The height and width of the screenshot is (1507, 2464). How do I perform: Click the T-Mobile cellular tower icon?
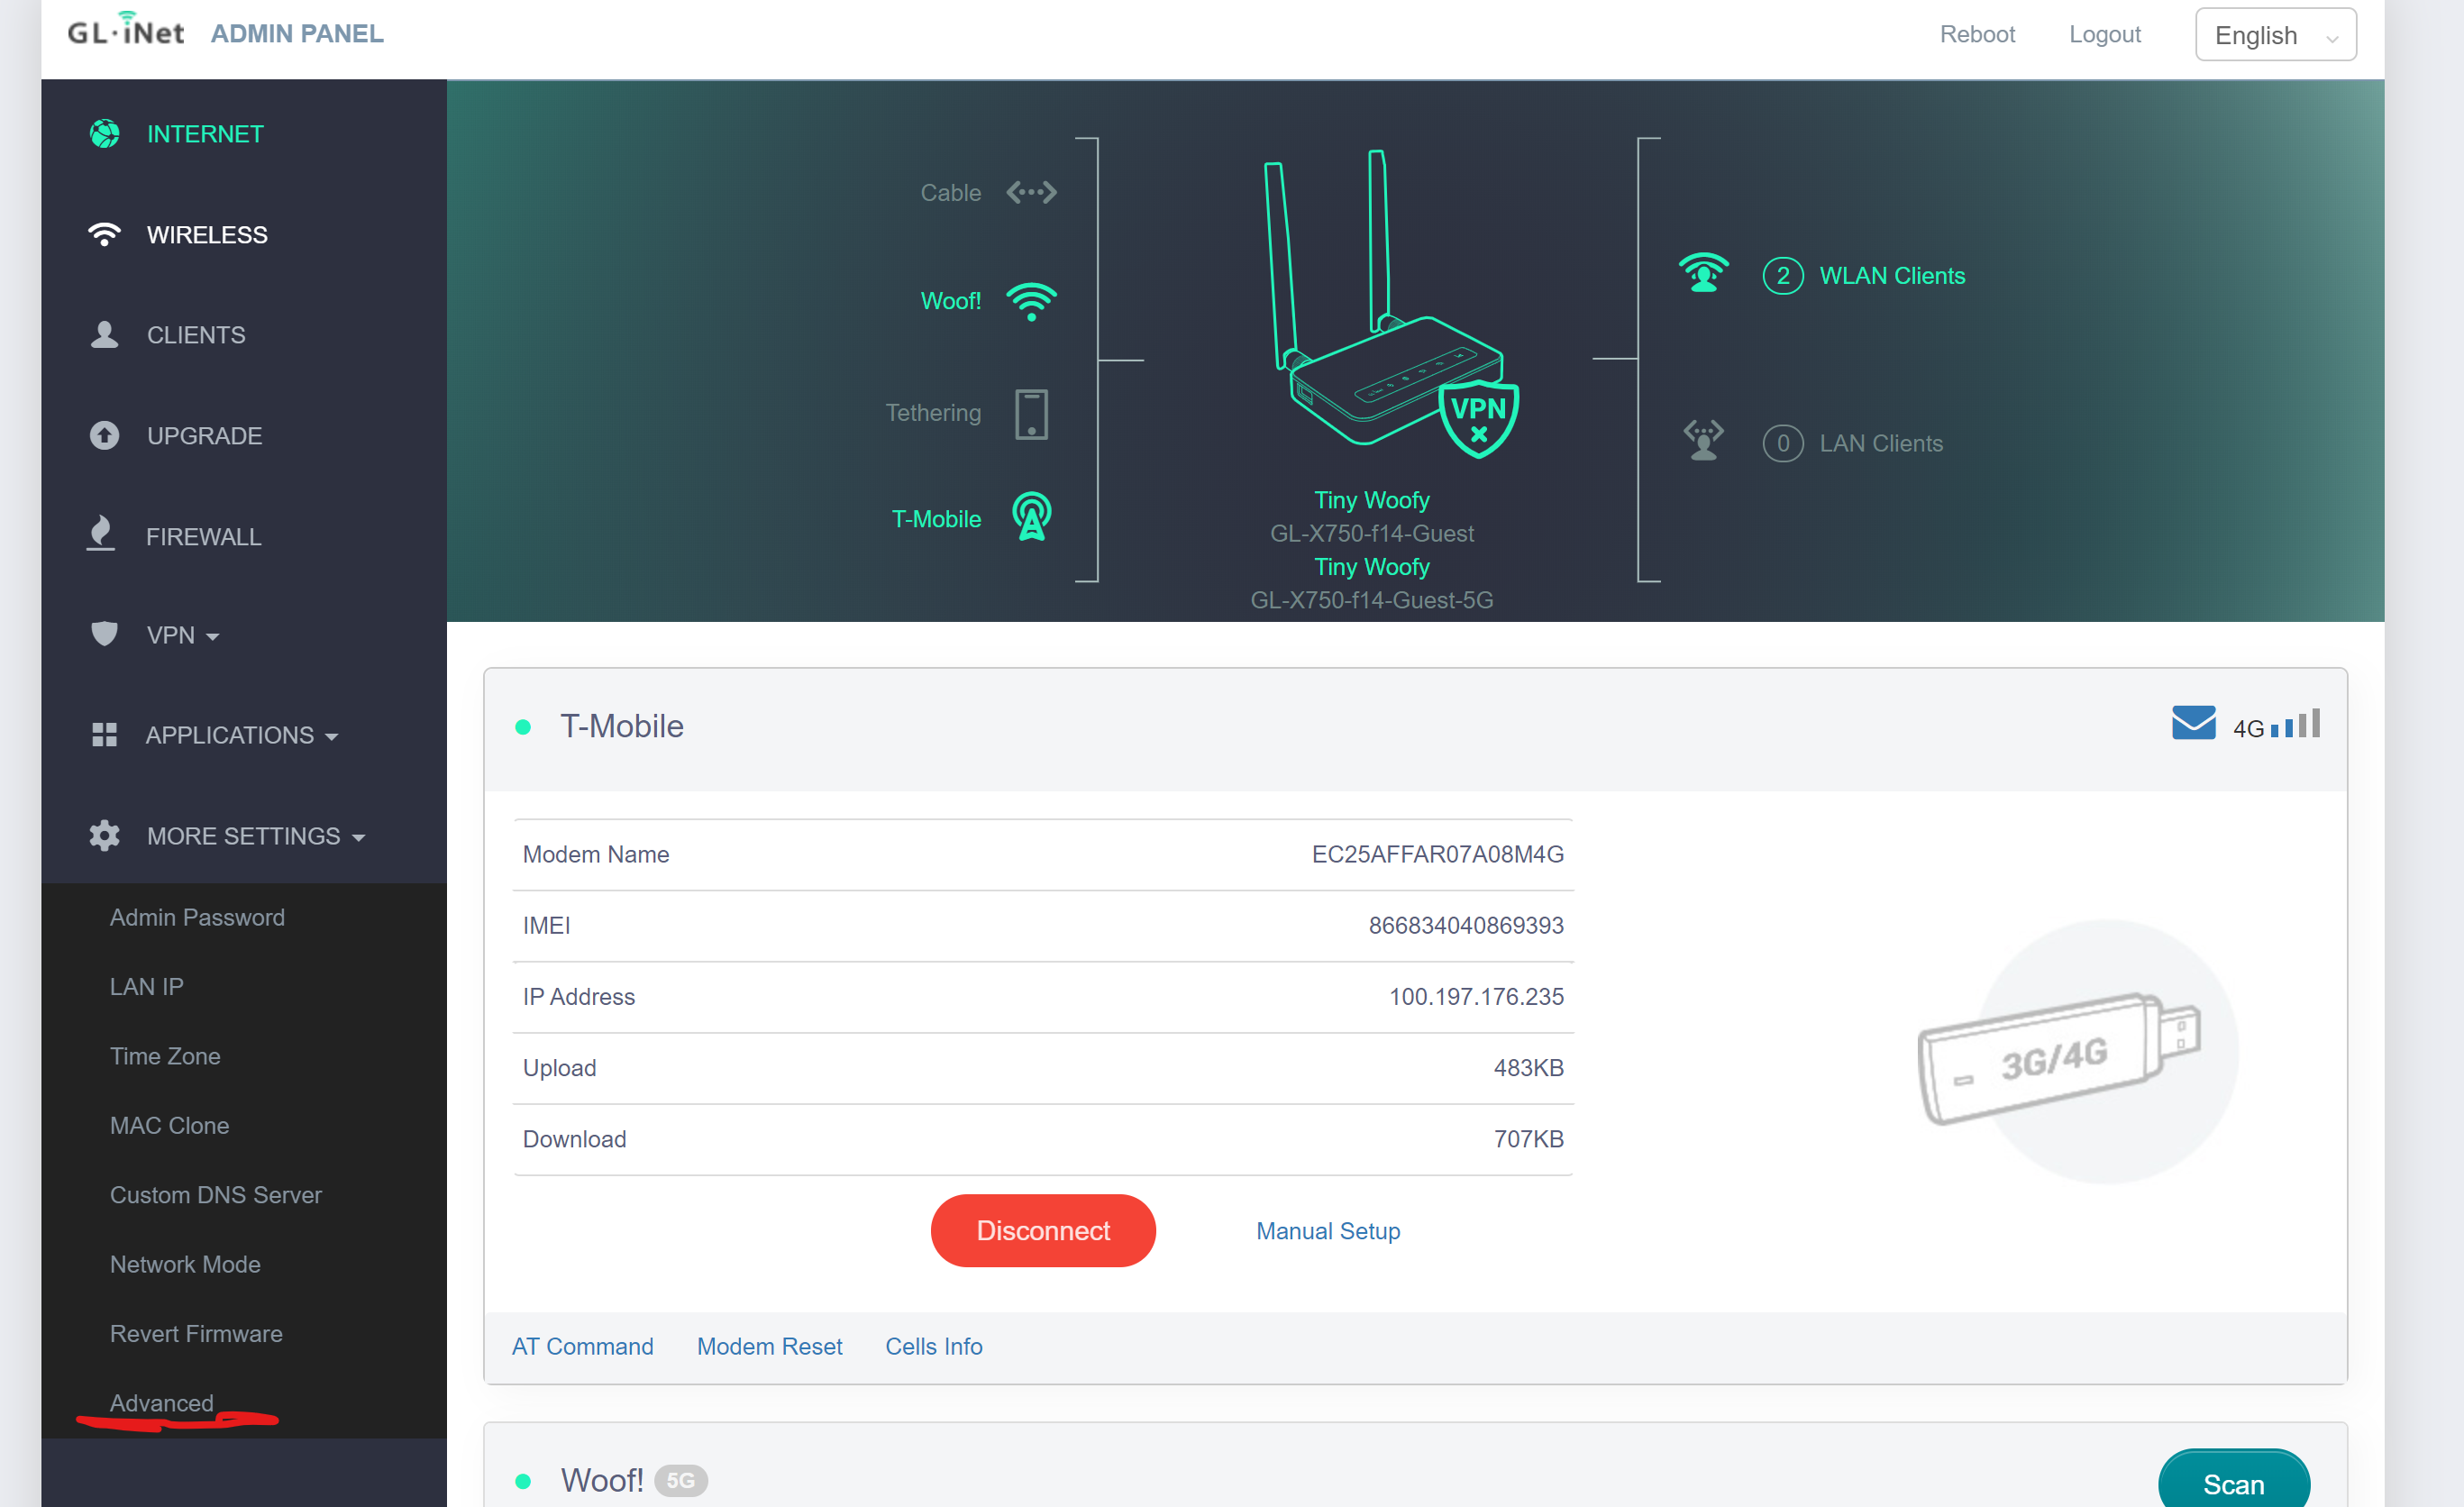coord(1031,517)
